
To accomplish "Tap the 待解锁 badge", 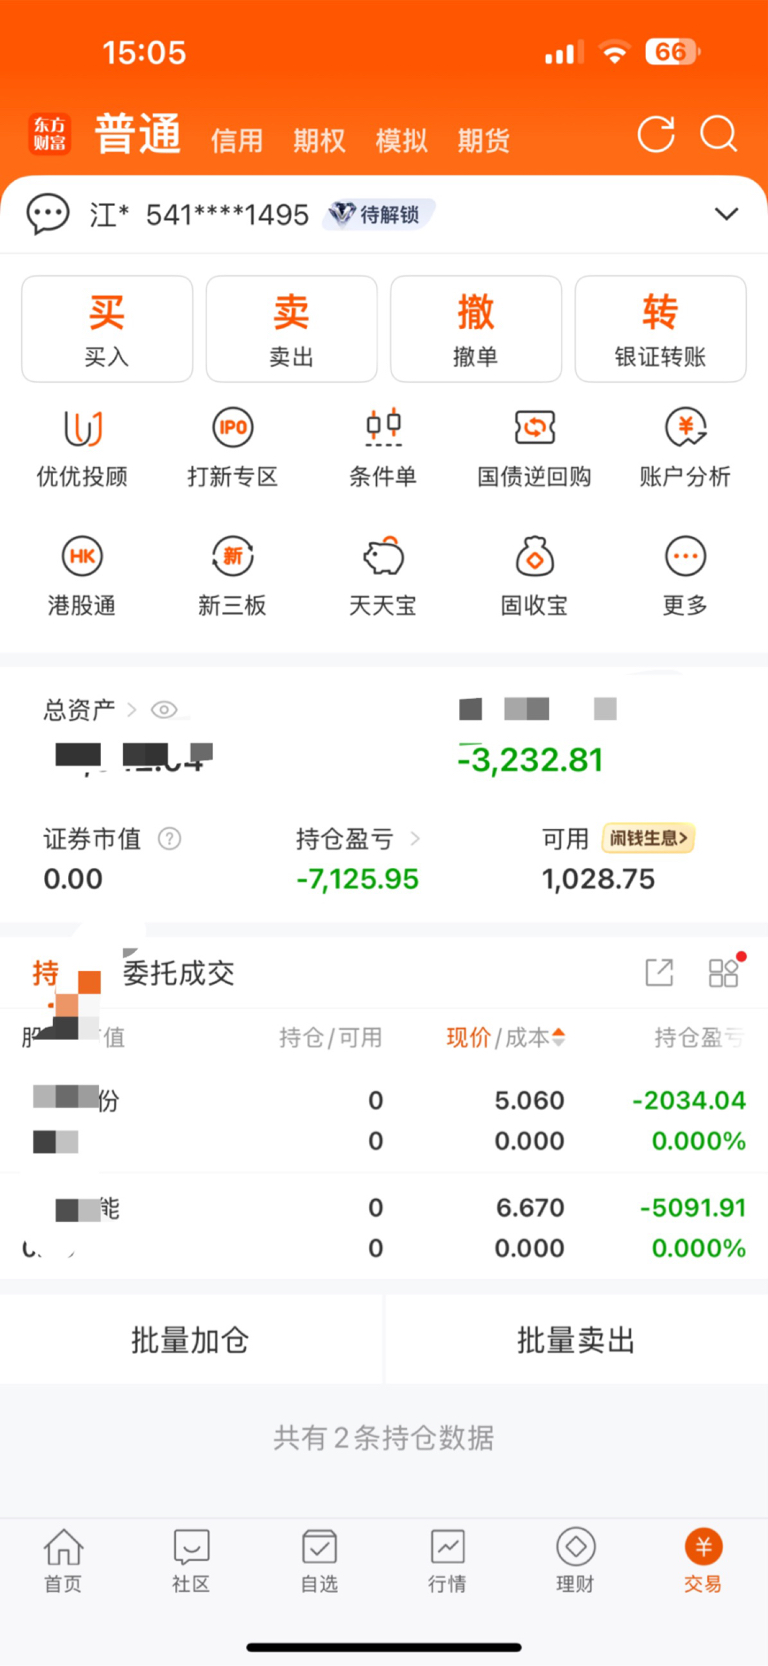I will [378, 214].
